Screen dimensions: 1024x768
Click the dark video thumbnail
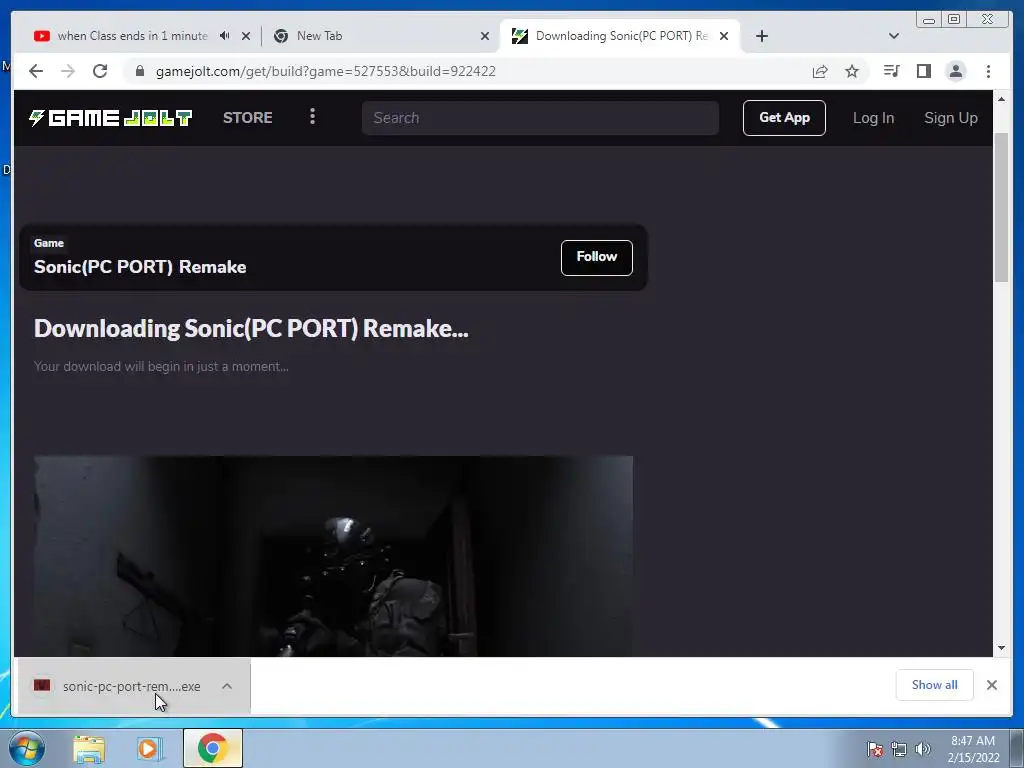tap(333, 556)
